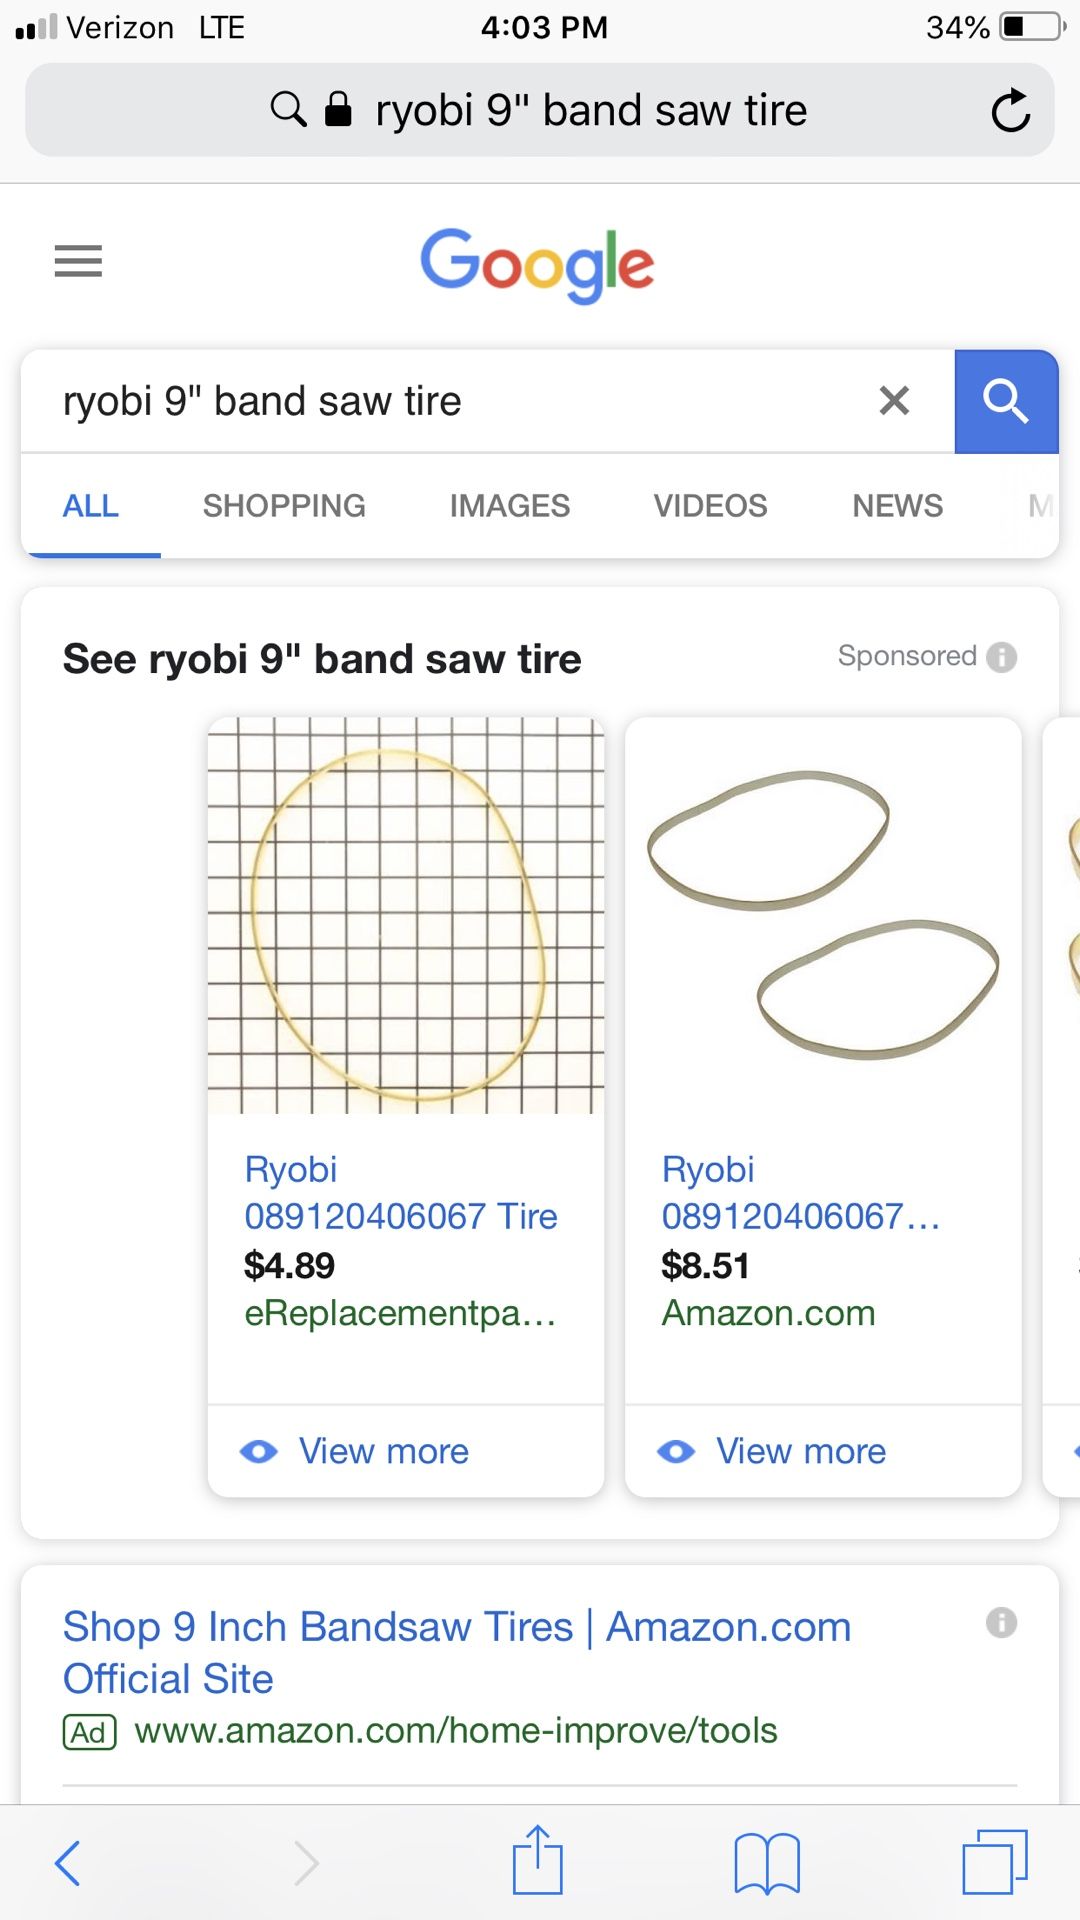This screenshot has height=1920, width=1080.
Task: Switch to the Shopping tab
Action: coord(284,506)
